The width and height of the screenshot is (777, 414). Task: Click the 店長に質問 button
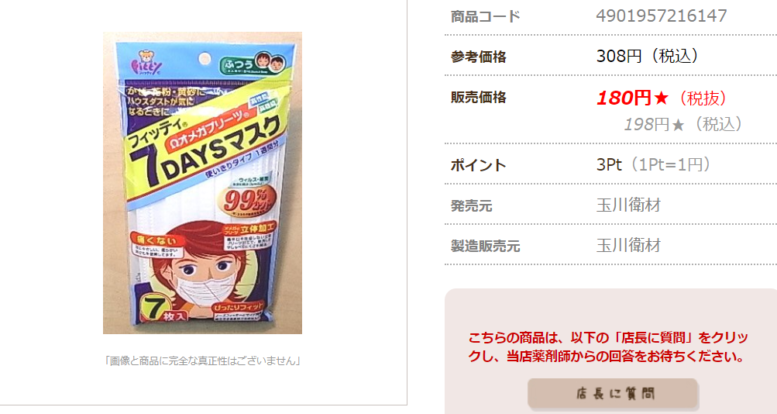point(612,394)
